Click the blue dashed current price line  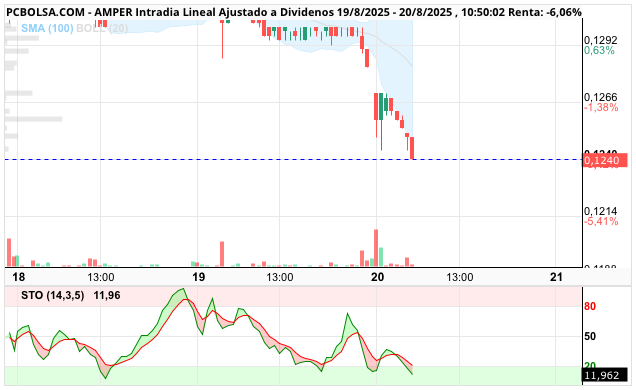tap(294, 159)
